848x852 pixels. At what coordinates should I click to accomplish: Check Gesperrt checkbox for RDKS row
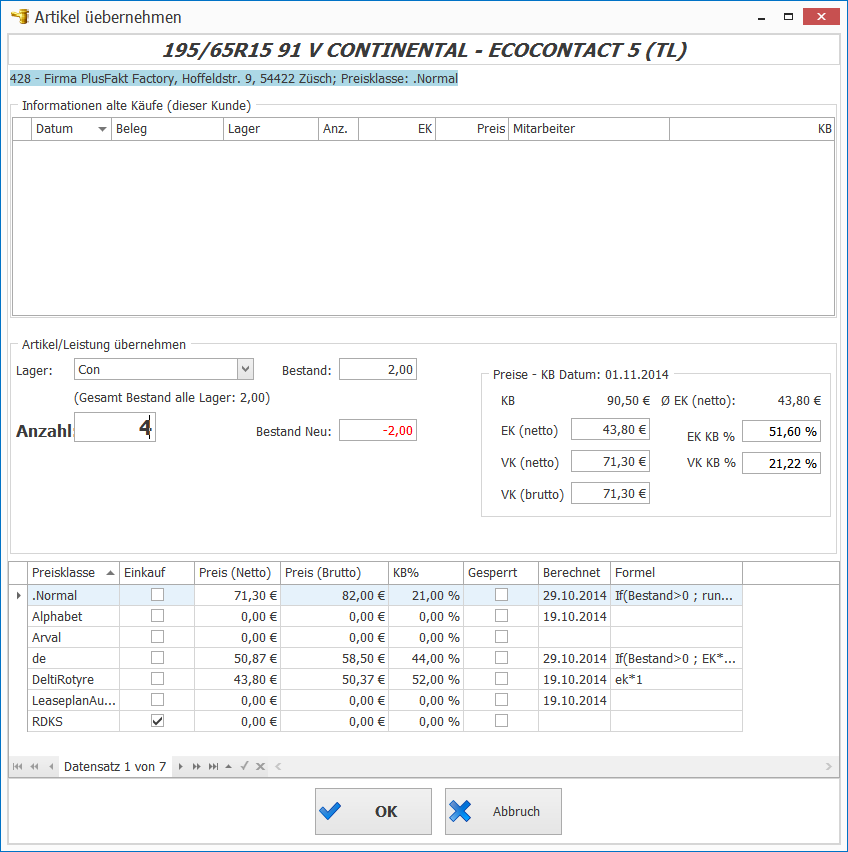tap(501, 721)
